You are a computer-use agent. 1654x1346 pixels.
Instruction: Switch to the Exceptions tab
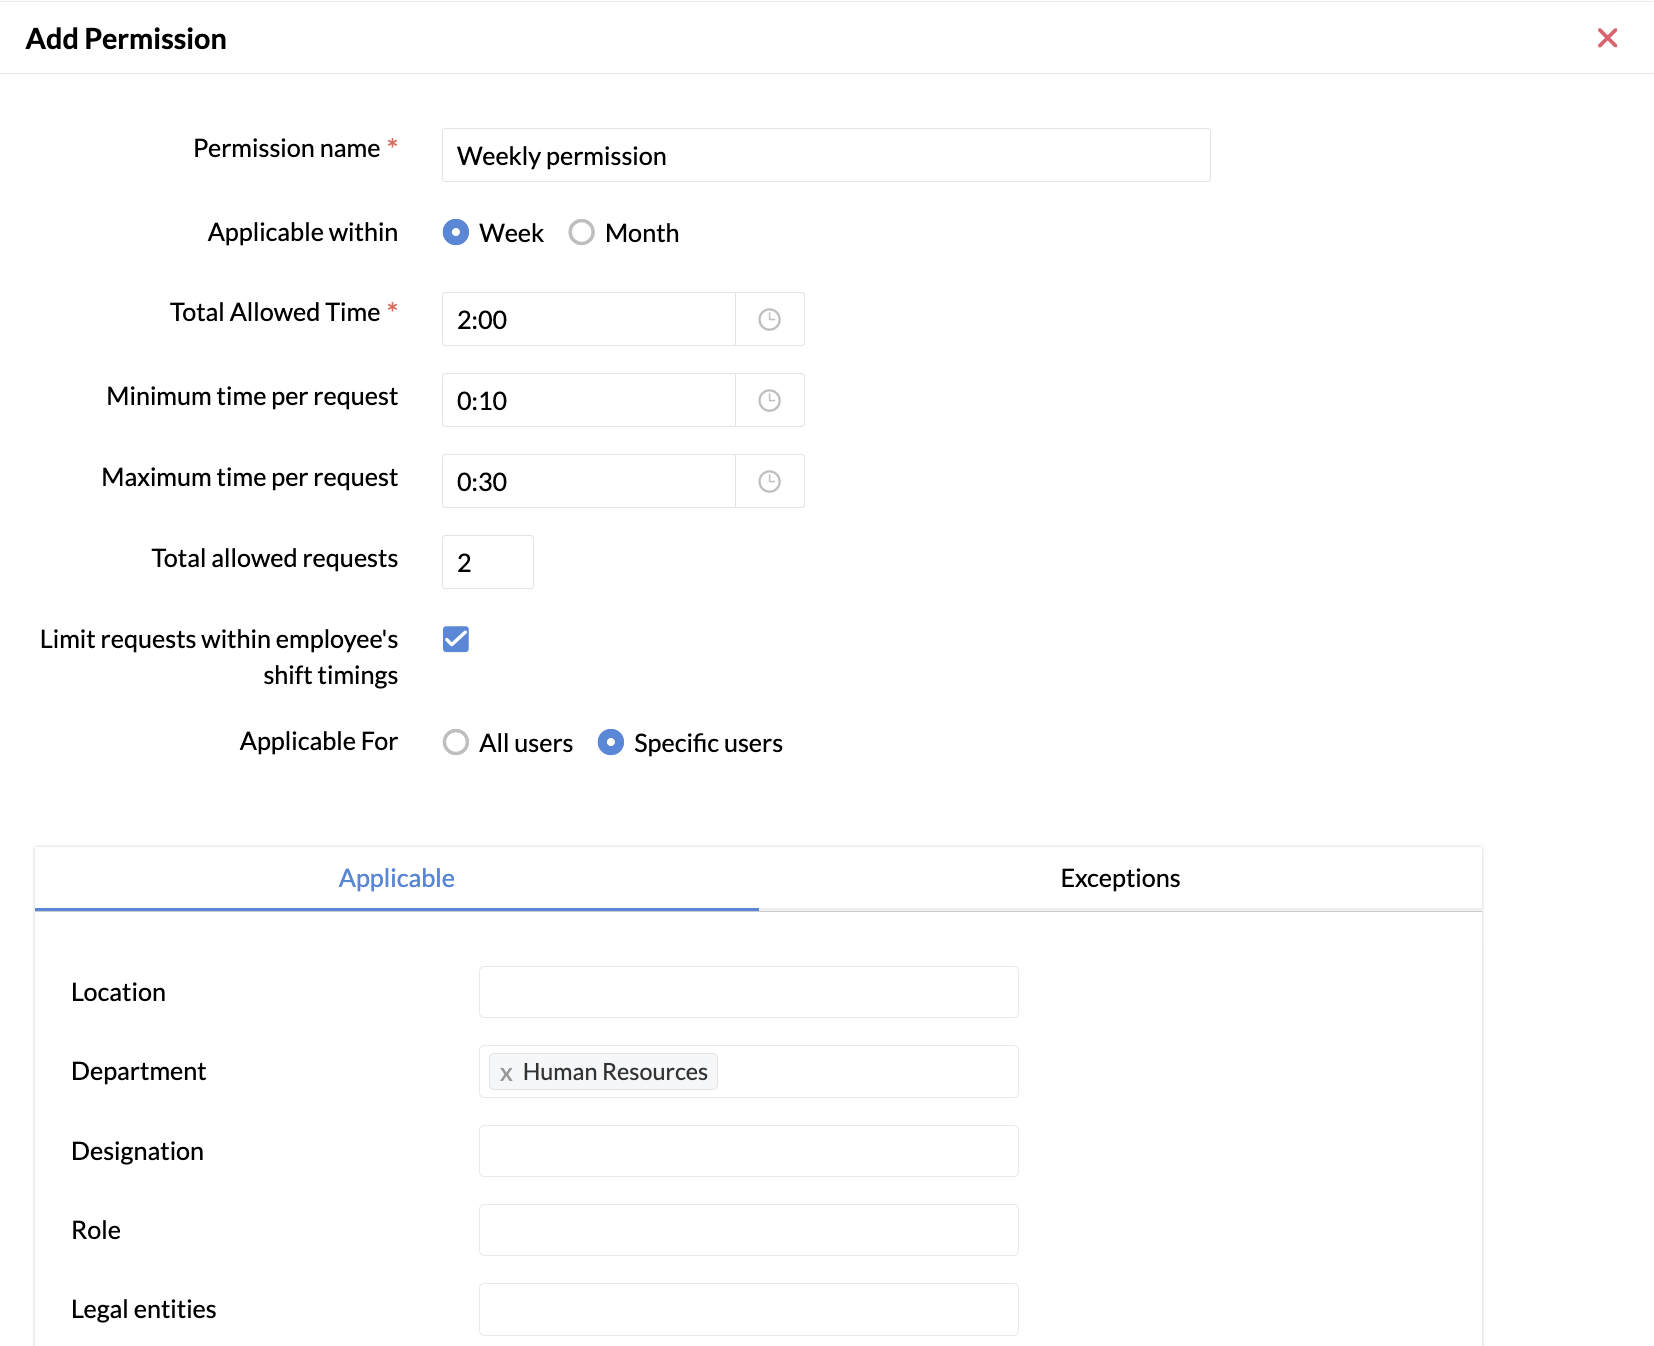pyautogui.click(x=1120, y=878)
